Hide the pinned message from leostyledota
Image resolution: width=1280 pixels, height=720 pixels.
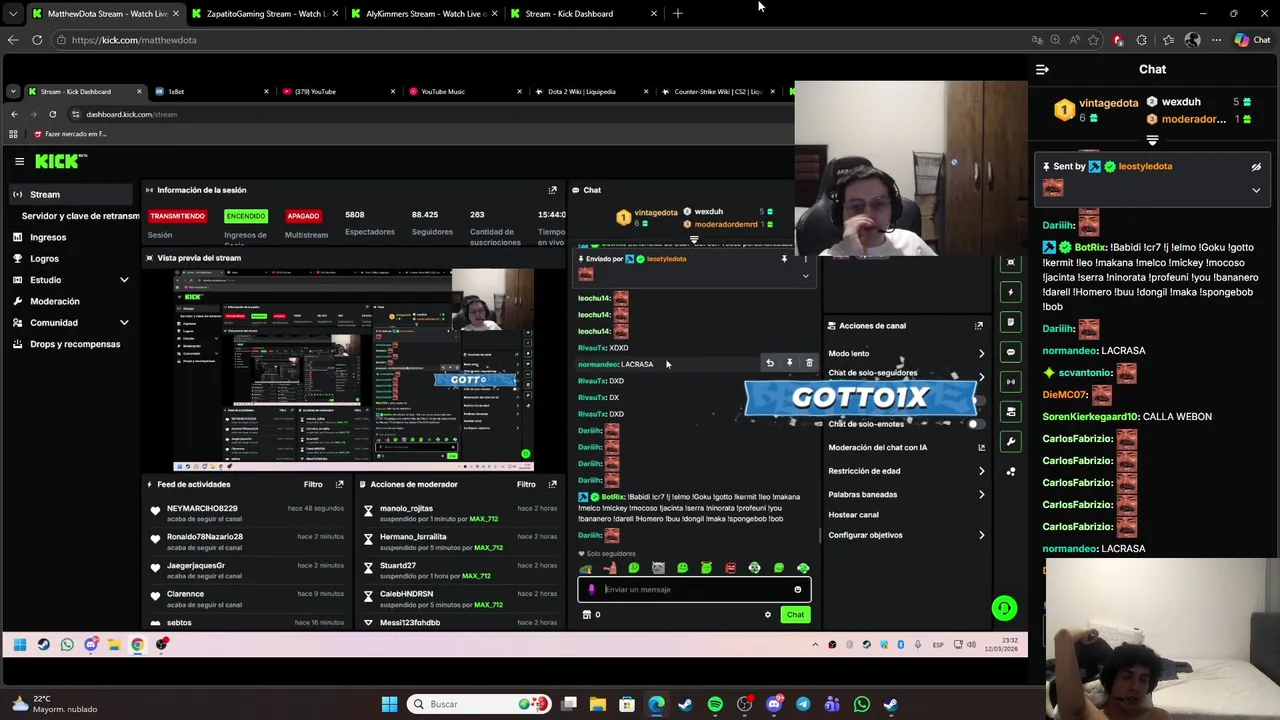(x=1256, y=167)
